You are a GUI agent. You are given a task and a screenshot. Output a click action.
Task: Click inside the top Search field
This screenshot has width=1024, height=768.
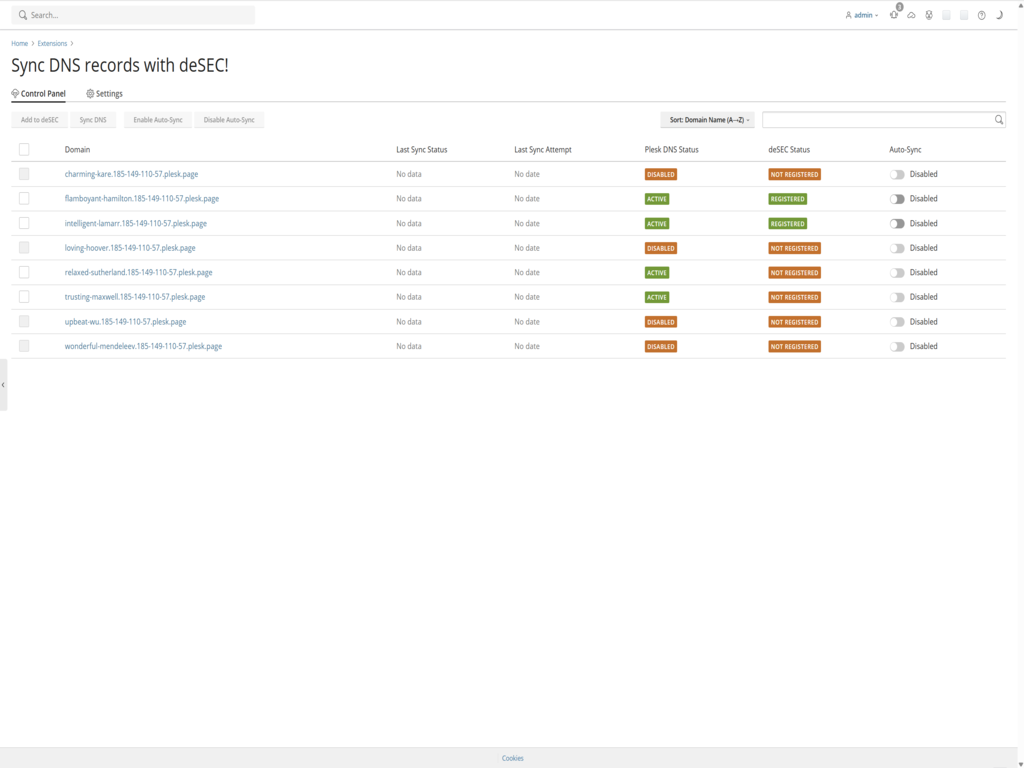tap(130, 15)
